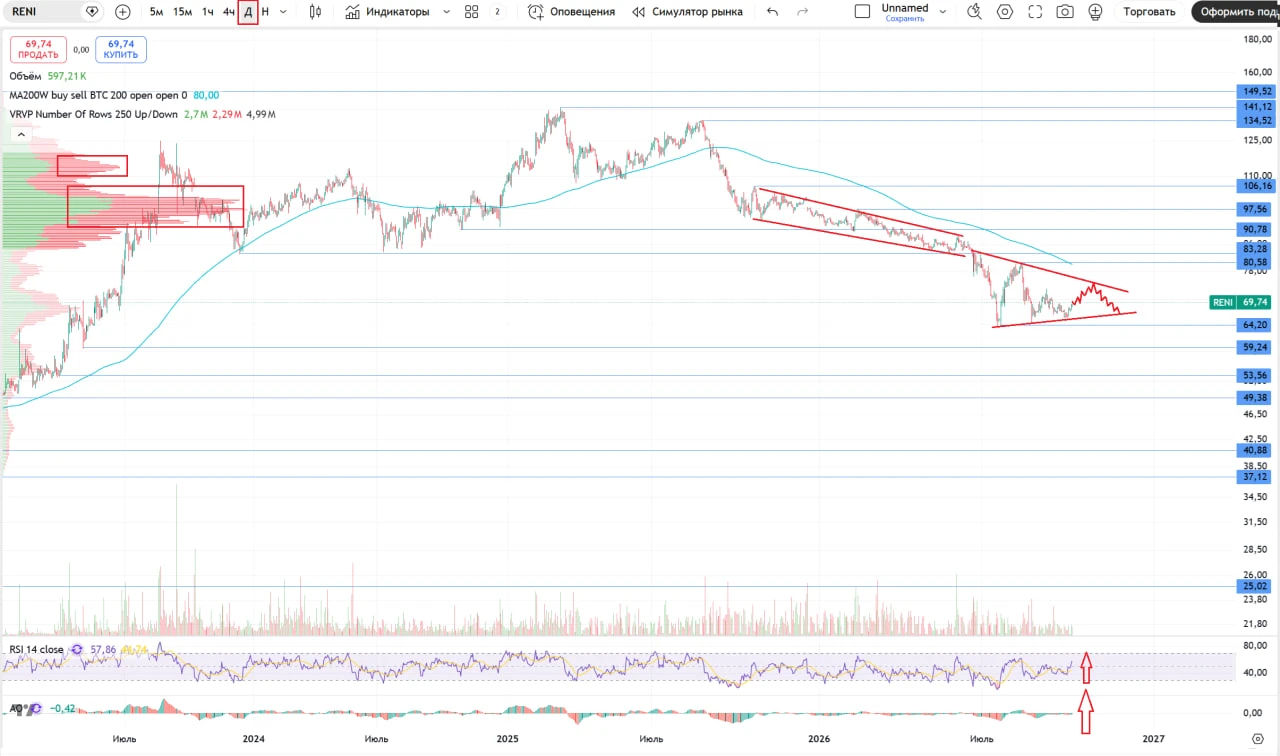This screenshot has width=1280, height=756.
Task: Click the purple refresh icon beside the AO label
Action: click(37, 709)
